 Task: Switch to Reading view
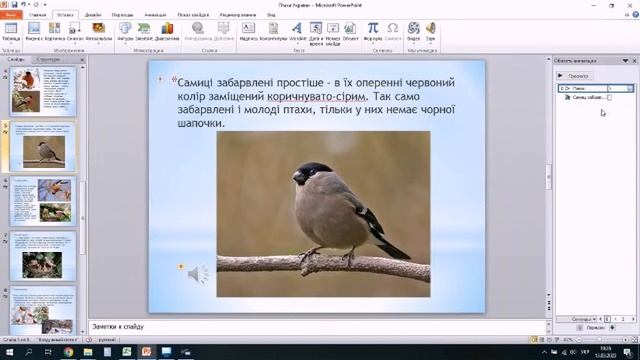549,340
